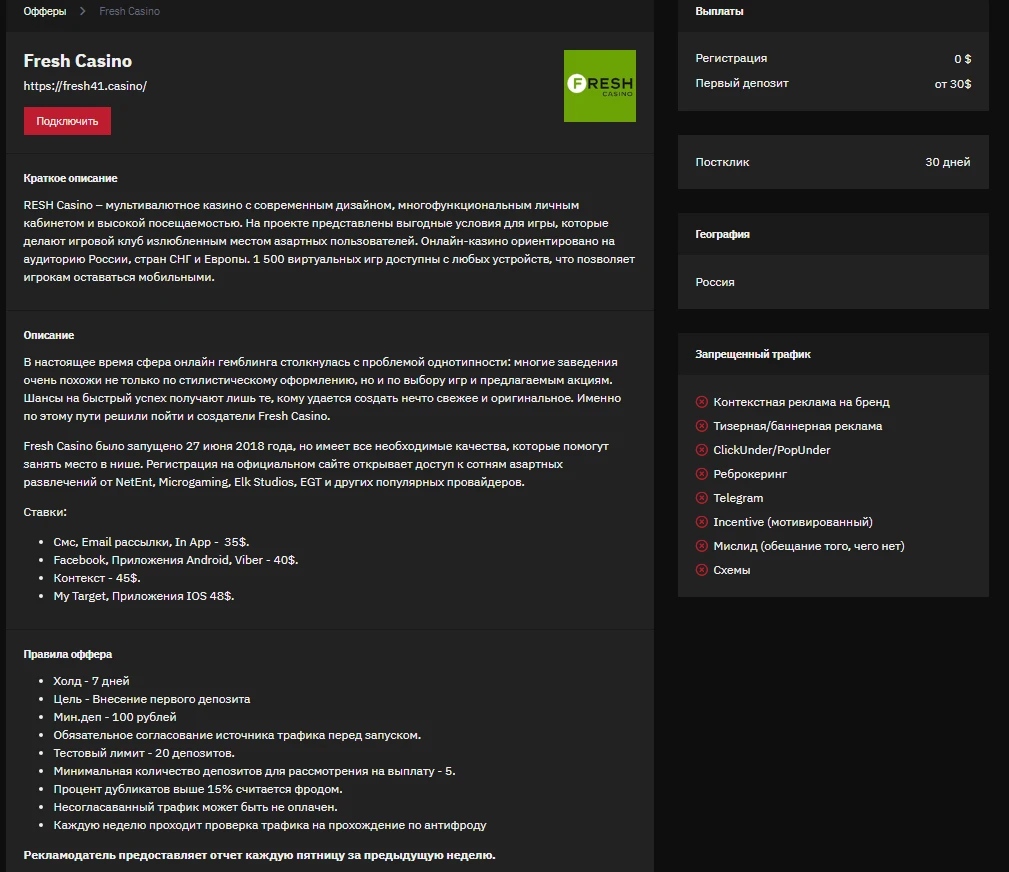Click the Fresh Casino breadcrumb item
Viewport: 1009px width, 872px height.
(129, 11)
